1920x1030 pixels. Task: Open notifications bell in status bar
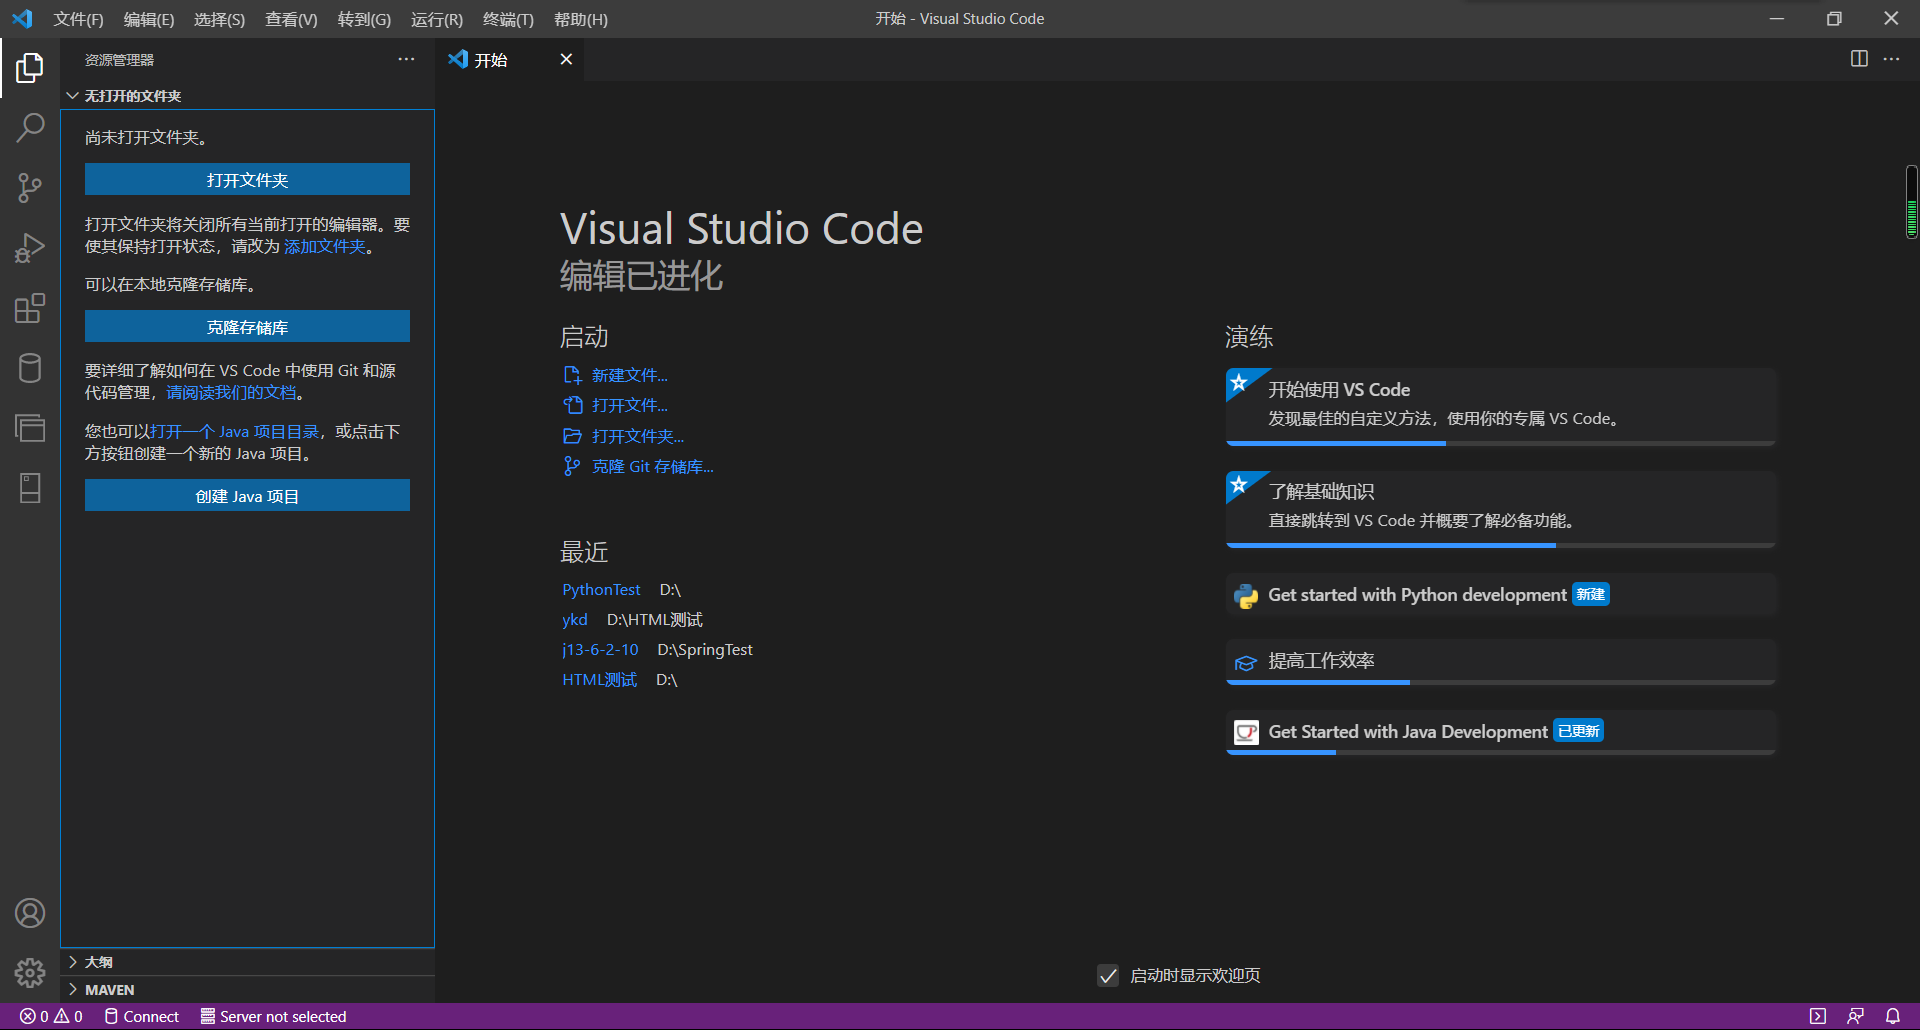pos(1893,1016)
